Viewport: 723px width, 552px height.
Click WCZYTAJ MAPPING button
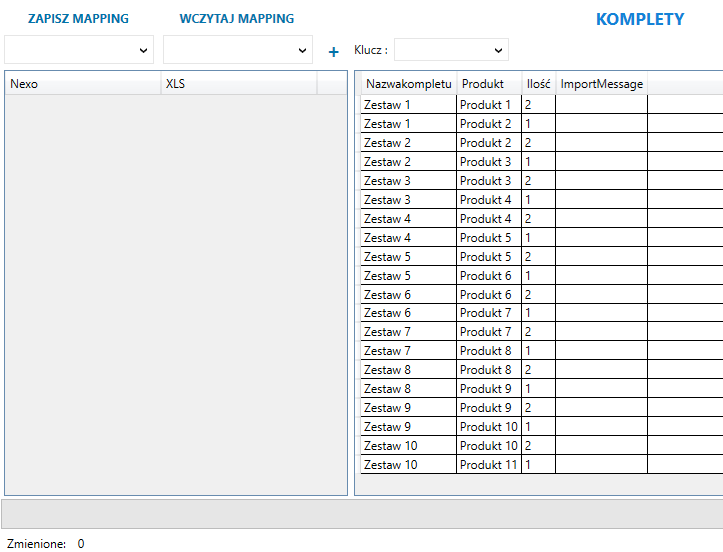pyautogui.click(x=237, y=19)
